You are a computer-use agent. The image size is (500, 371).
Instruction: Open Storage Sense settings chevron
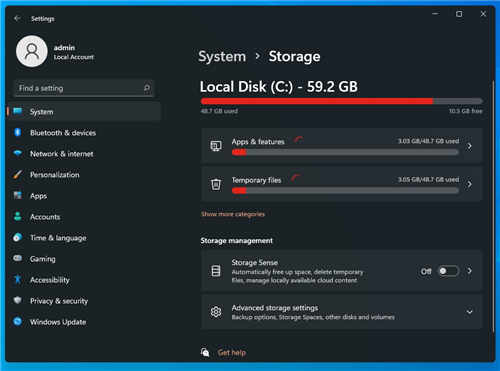(469, 271)
